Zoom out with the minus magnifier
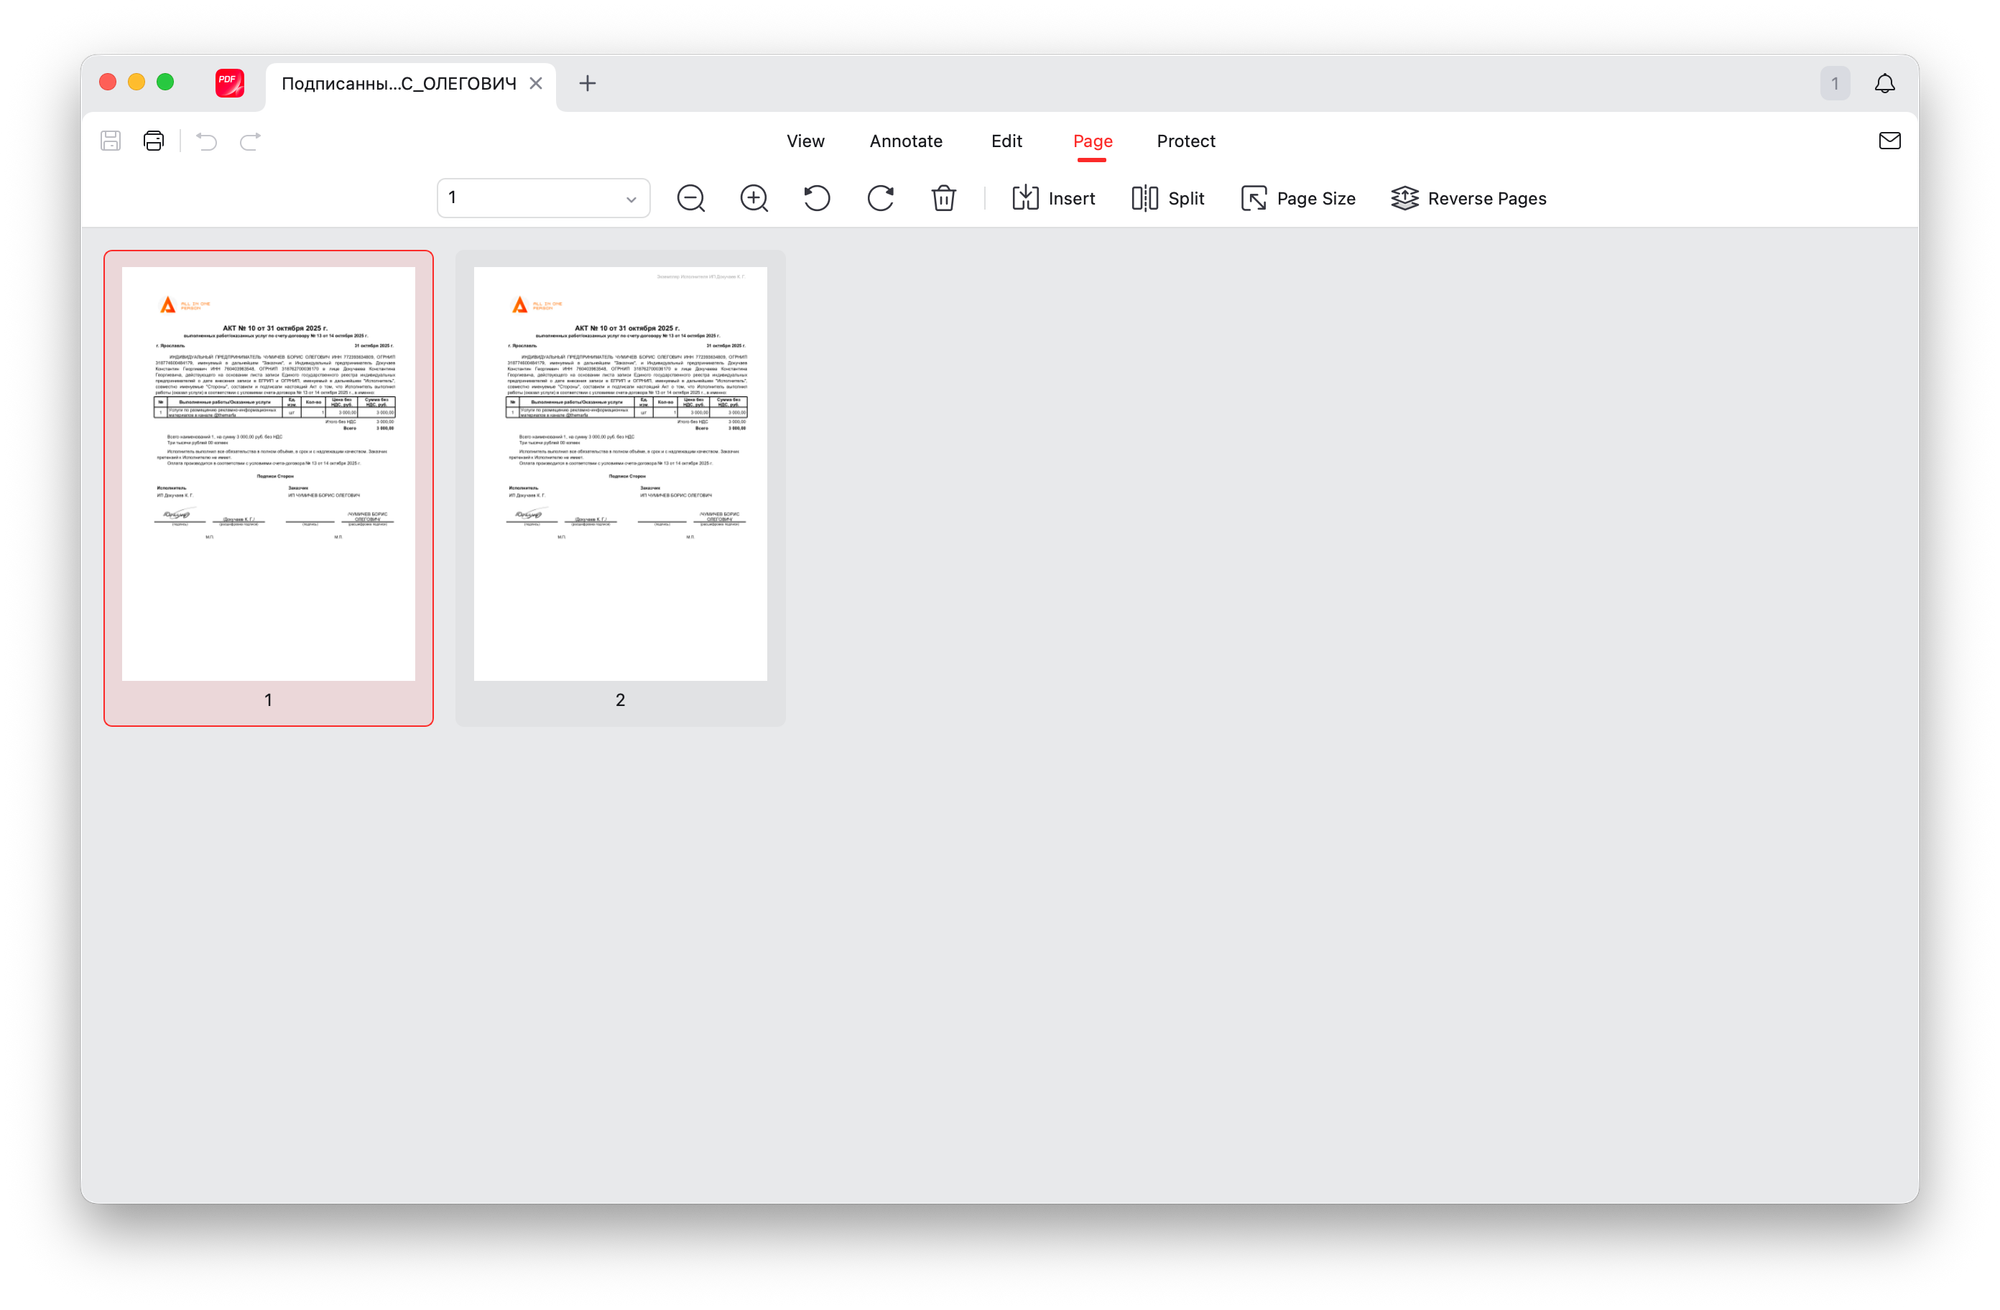The height and width of the screenshot is (1310, 2000). tap(691, 198)
